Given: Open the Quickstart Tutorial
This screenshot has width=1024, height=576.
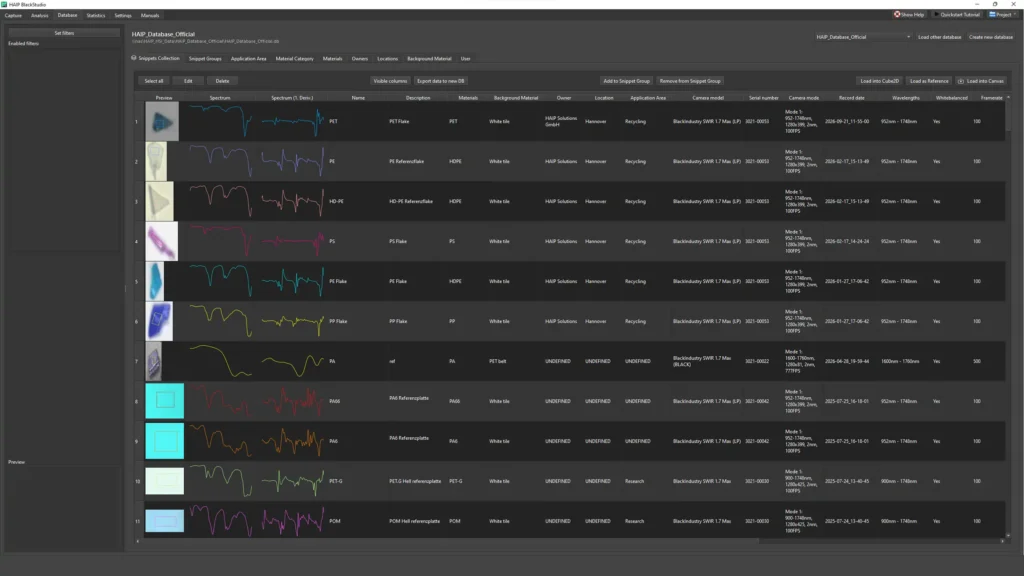Looking at the screenshot, I should [957, 14].
